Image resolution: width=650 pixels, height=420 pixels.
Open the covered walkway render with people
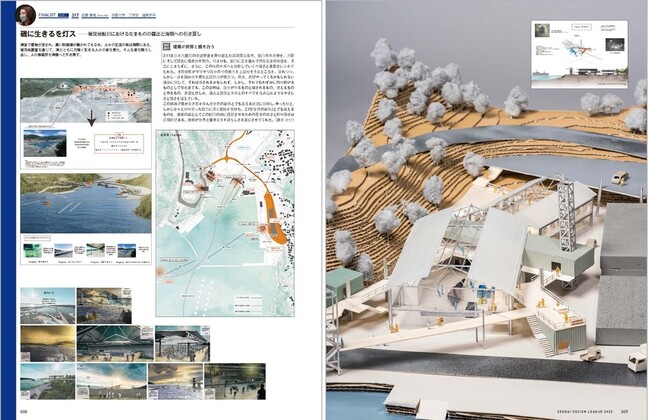pos(182,344)
